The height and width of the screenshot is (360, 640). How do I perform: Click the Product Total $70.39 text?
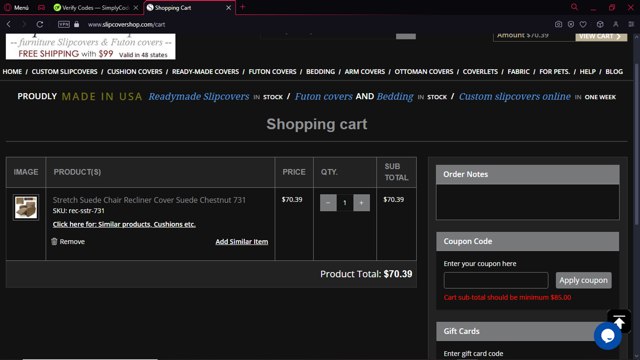pyautogui.click(x=366, y=274)
